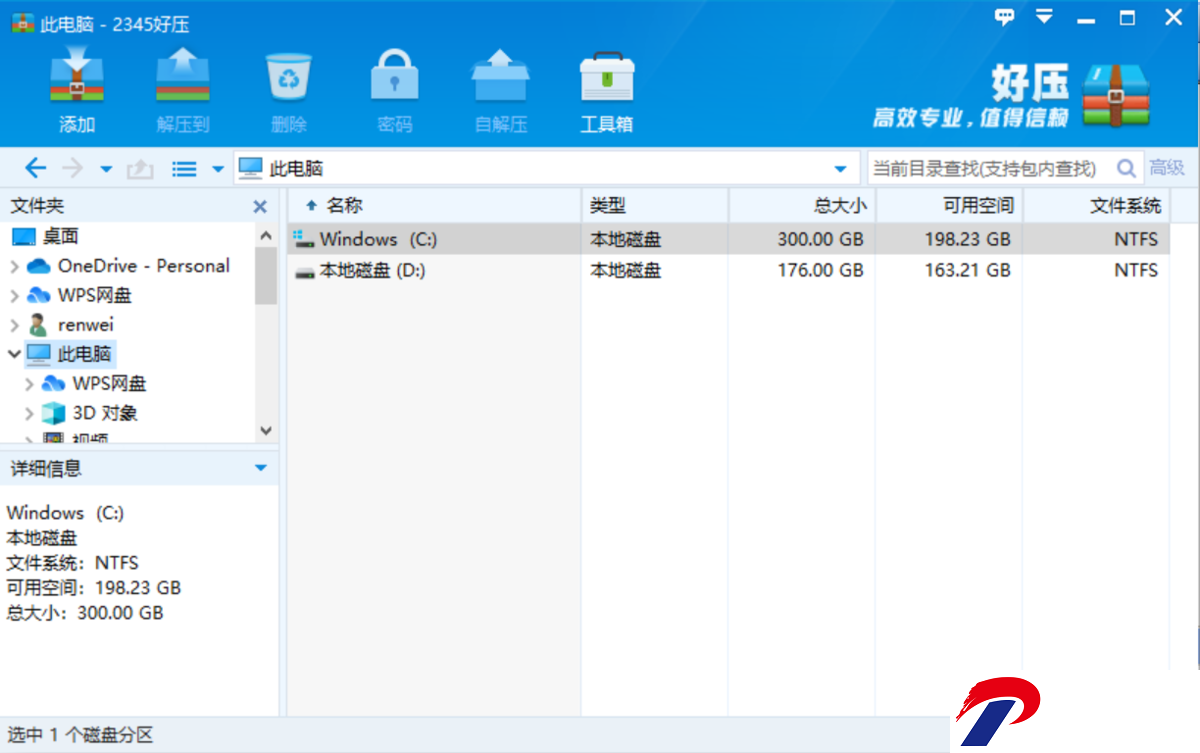This screenshot has width=1200, height=753.
Task: Click '总大小: 300.00 GB' in the details panel
Action: pos(85,613)
